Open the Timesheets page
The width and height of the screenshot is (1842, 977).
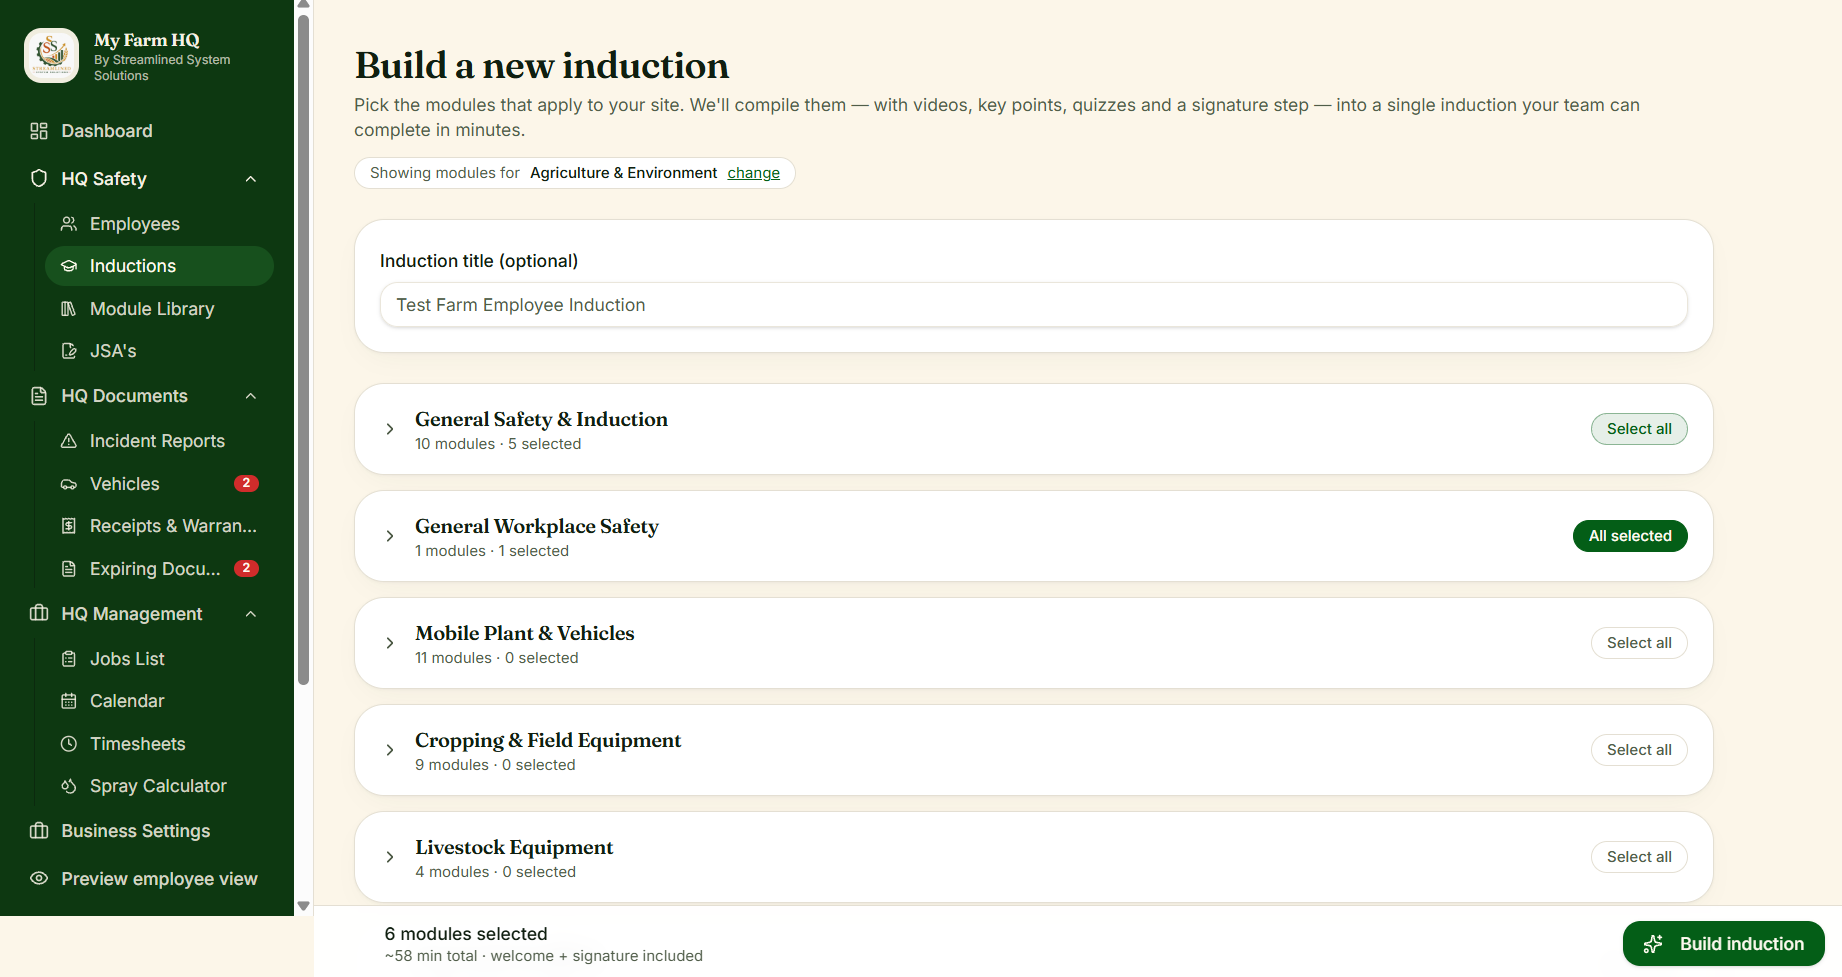tap(159, 744)
